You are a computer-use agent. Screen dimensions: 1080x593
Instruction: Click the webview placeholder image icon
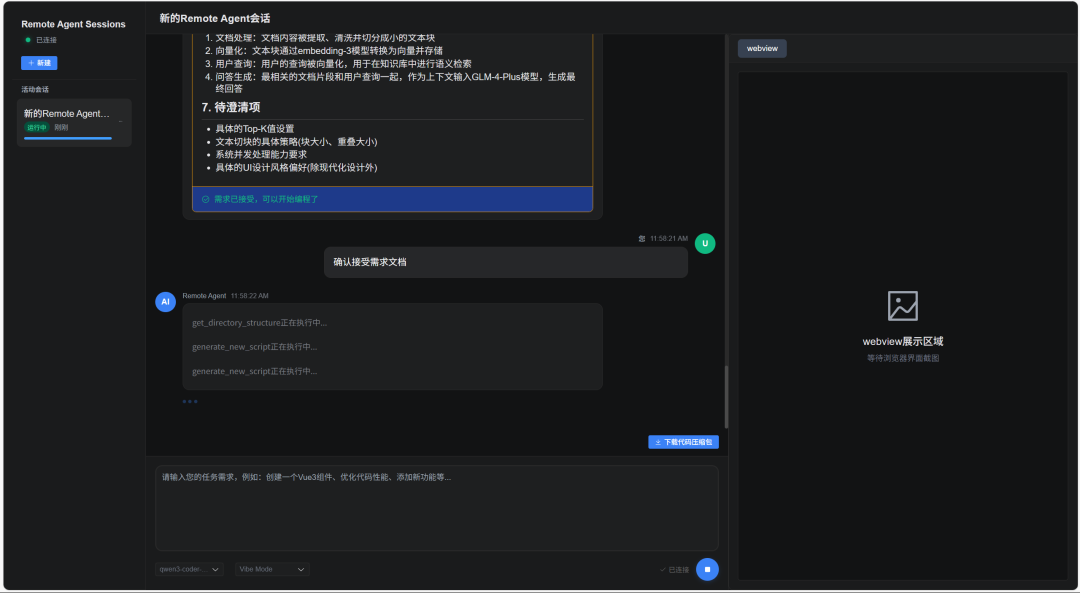point(902,306)
